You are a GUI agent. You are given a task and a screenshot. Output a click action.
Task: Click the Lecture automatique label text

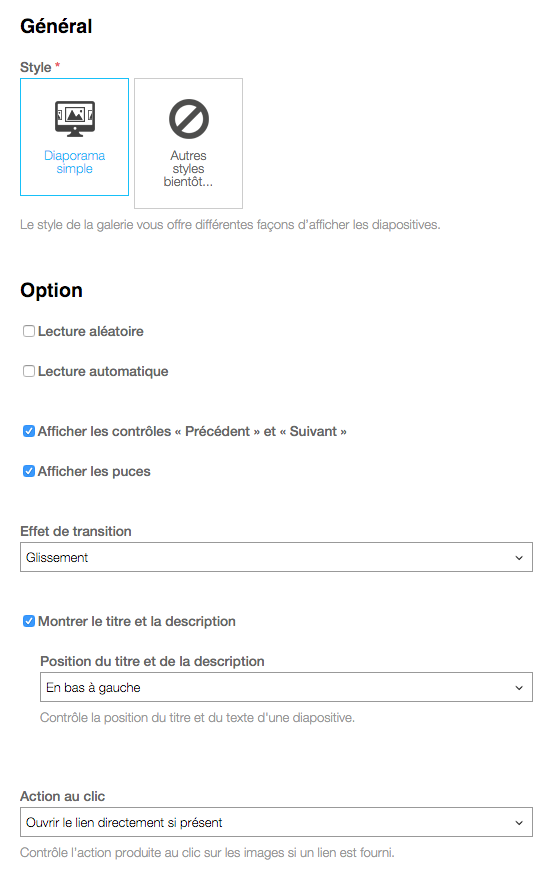pos(103,371)
